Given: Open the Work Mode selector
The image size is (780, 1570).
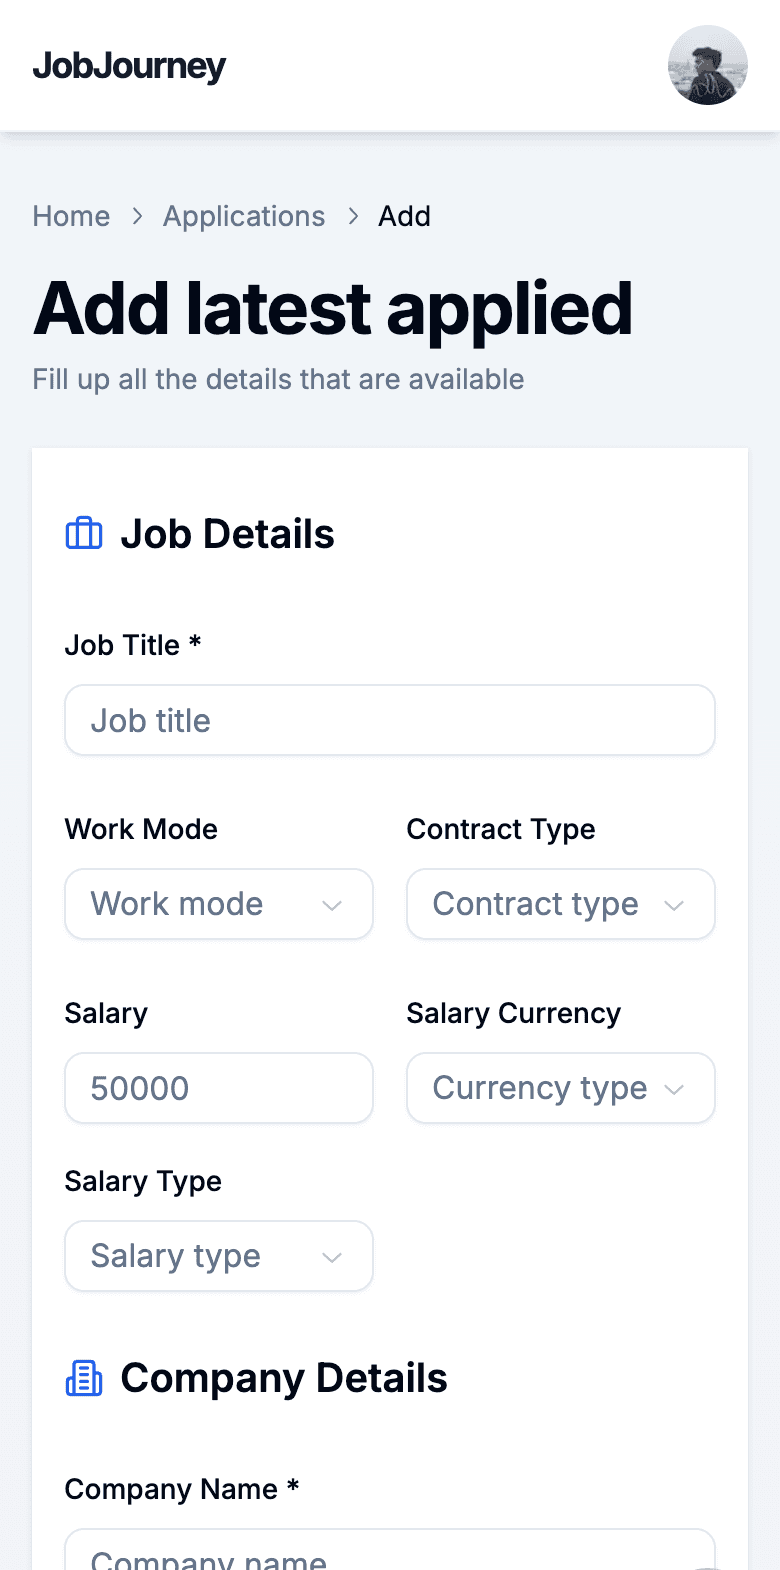Looking at the screenshot, I should pyautogui.click(x=218, y=904).
